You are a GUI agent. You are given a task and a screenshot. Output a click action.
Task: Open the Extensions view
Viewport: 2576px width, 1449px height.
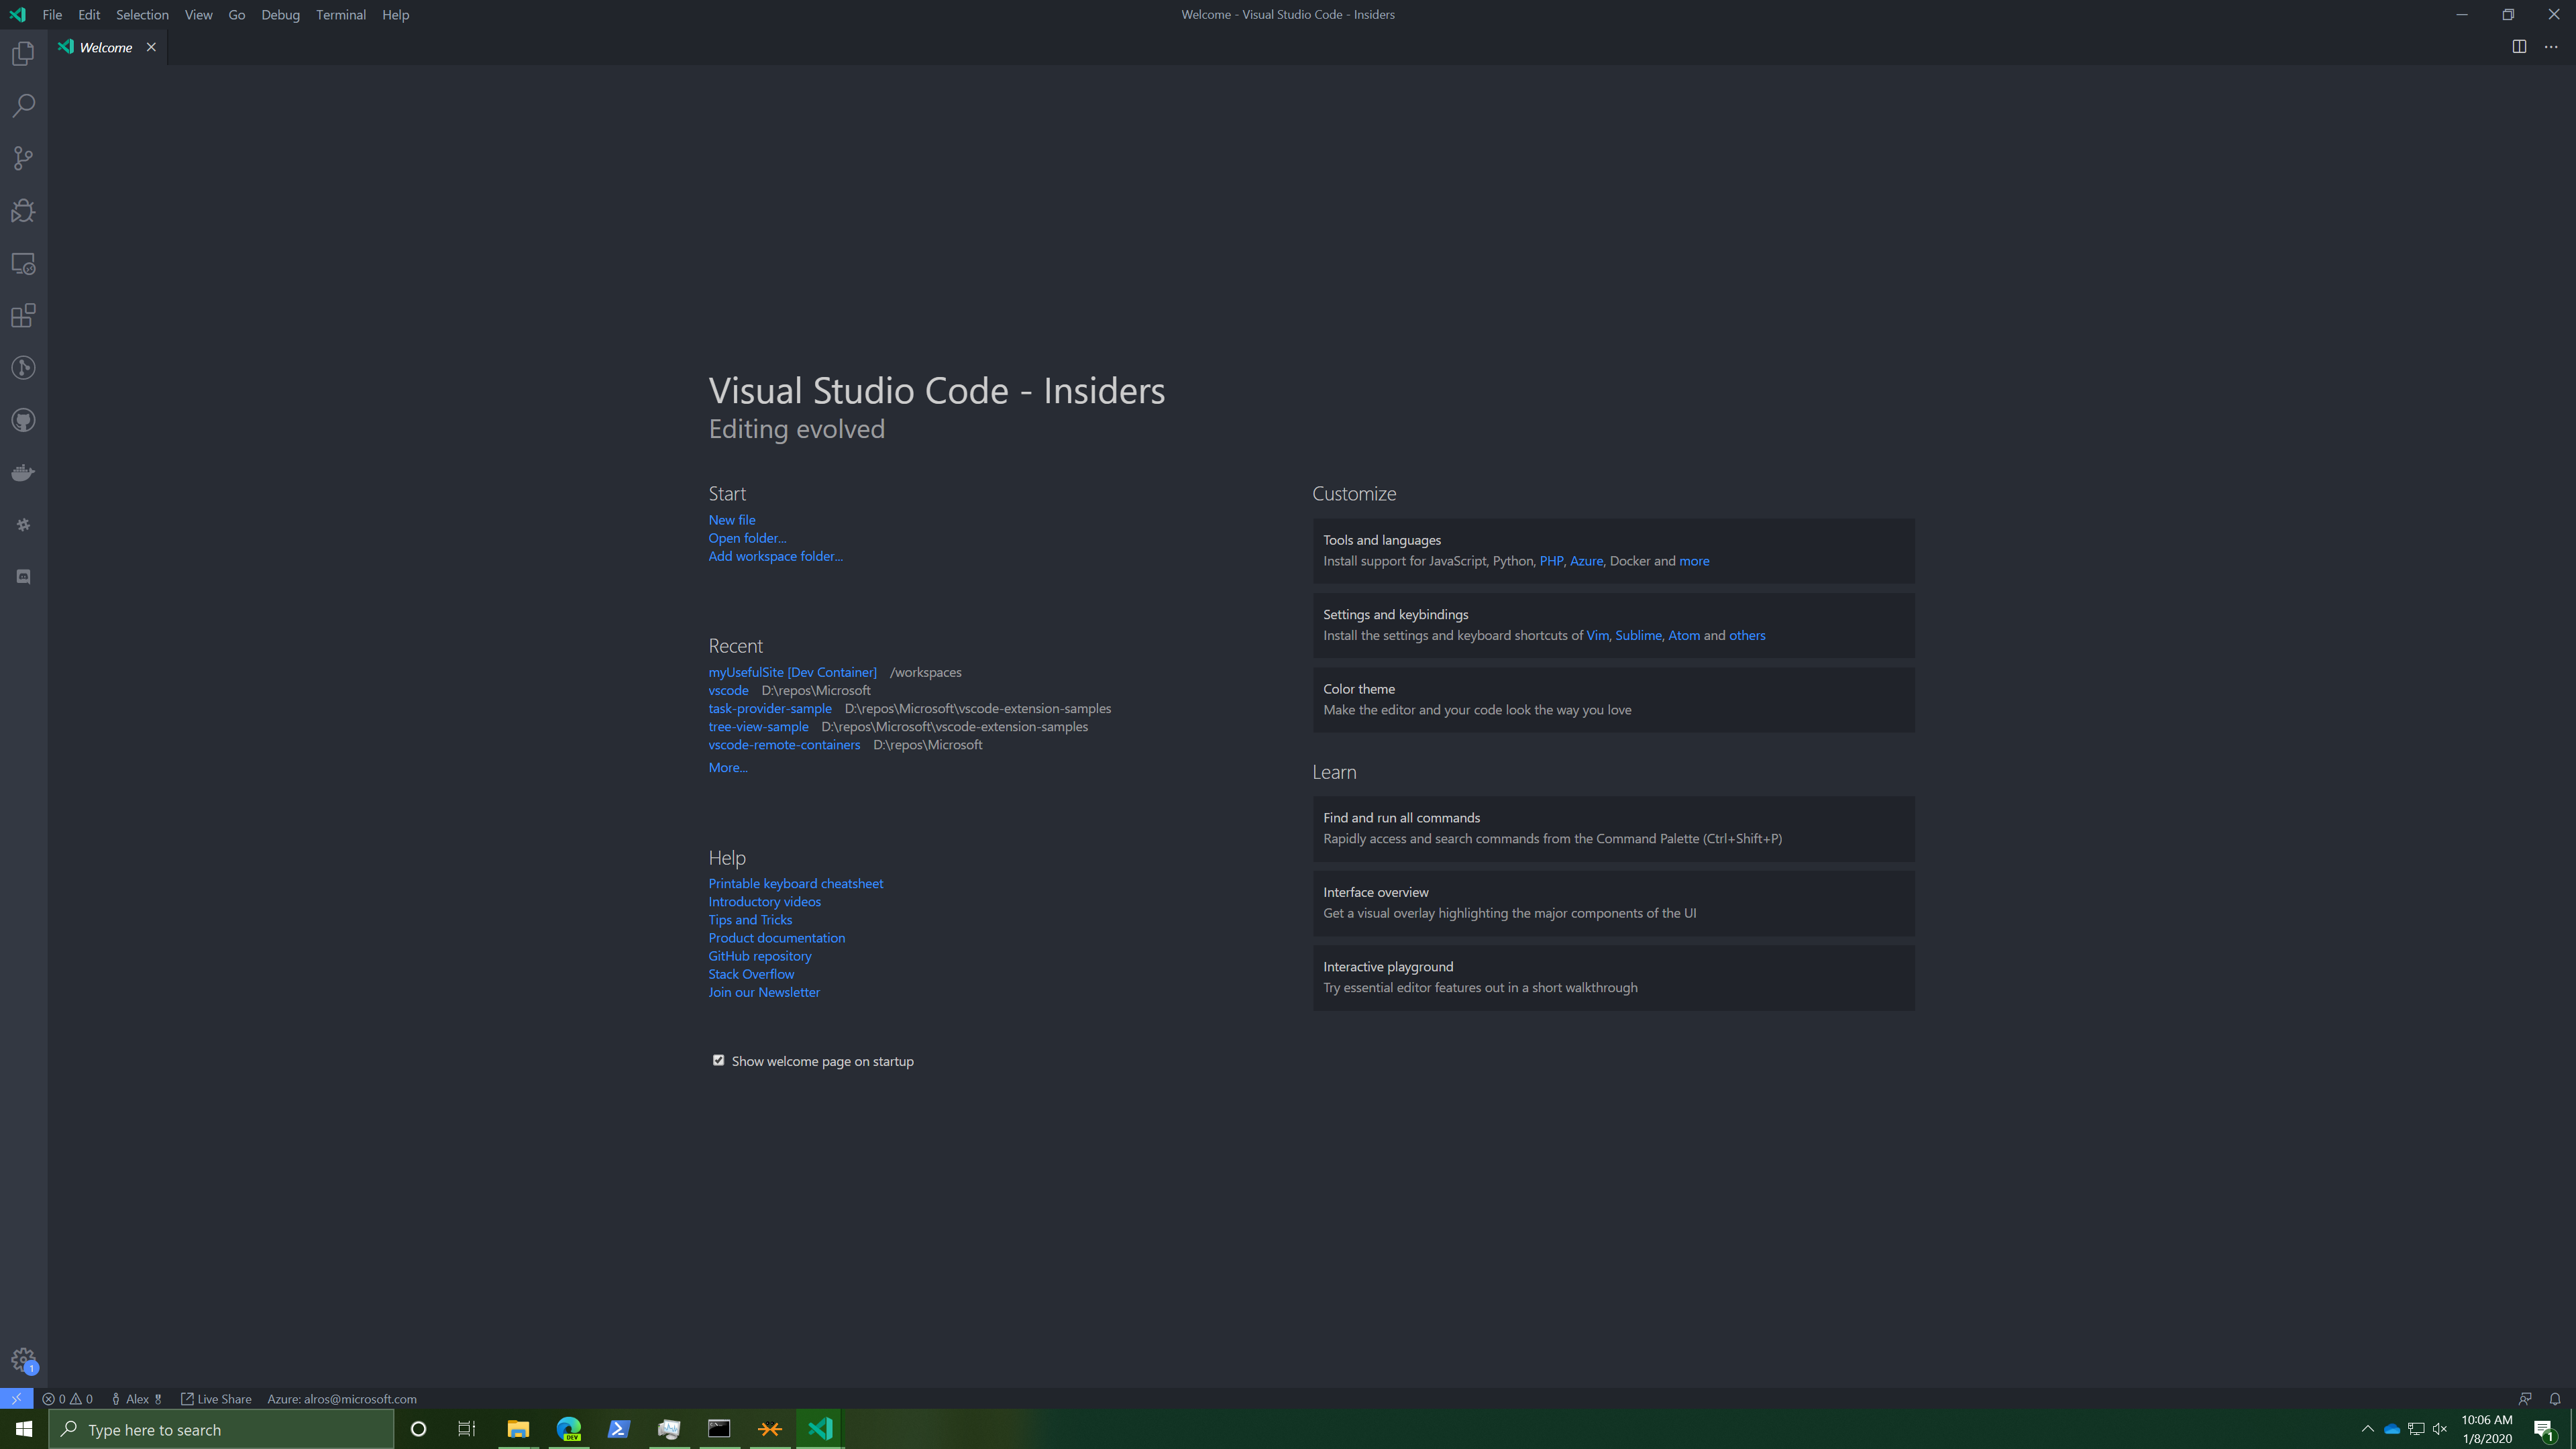[22, 316]
